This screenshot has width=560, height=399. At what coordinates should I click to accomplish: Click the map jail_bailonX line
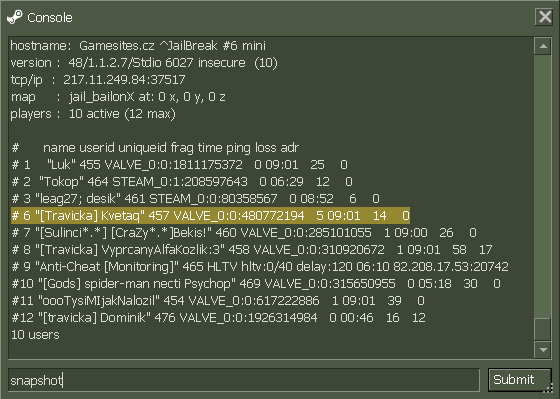click(x=118, y=97)
